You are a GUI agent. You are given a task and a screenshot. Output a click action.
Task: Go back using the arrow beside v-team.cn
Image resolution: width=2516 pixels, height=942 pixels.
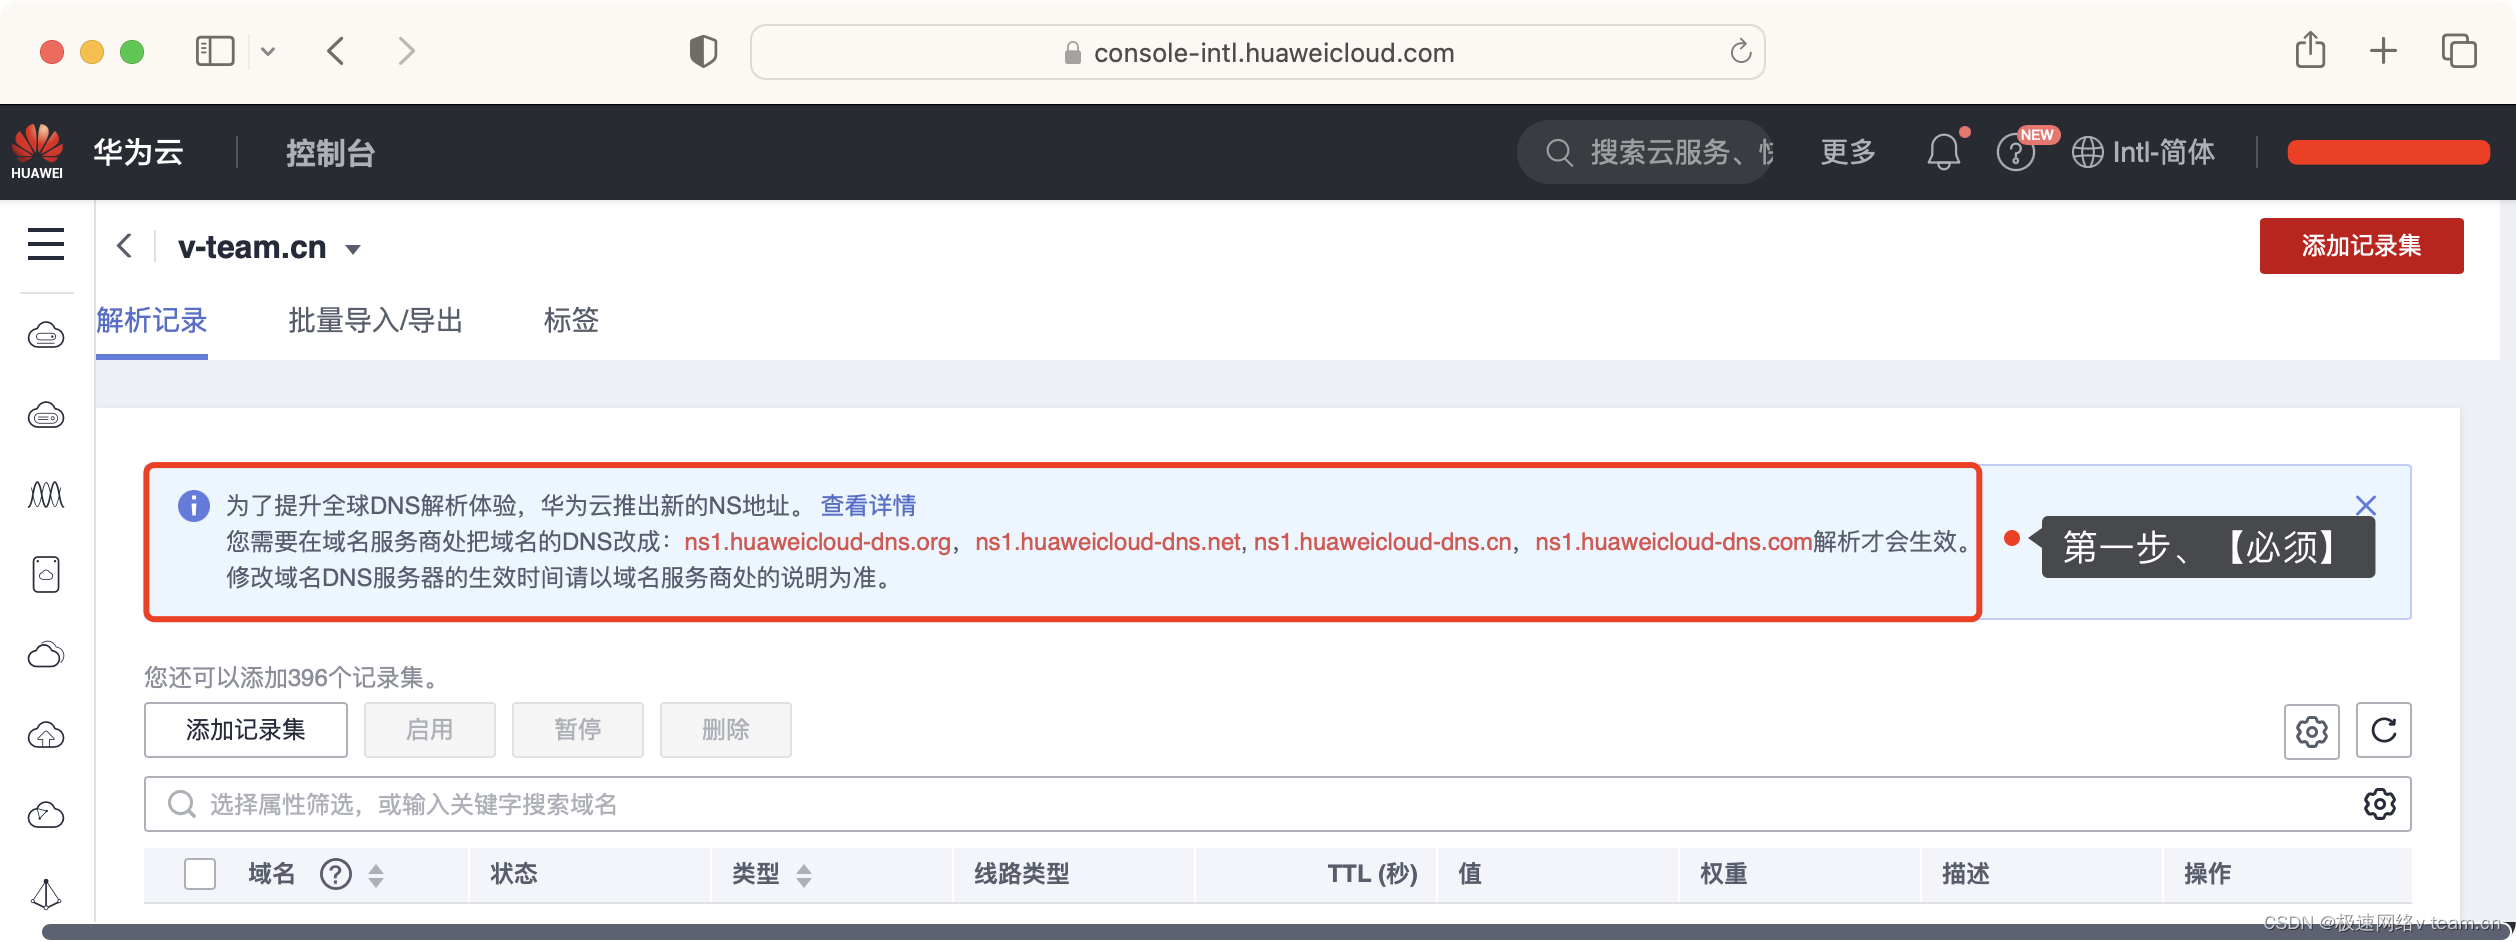124,246
